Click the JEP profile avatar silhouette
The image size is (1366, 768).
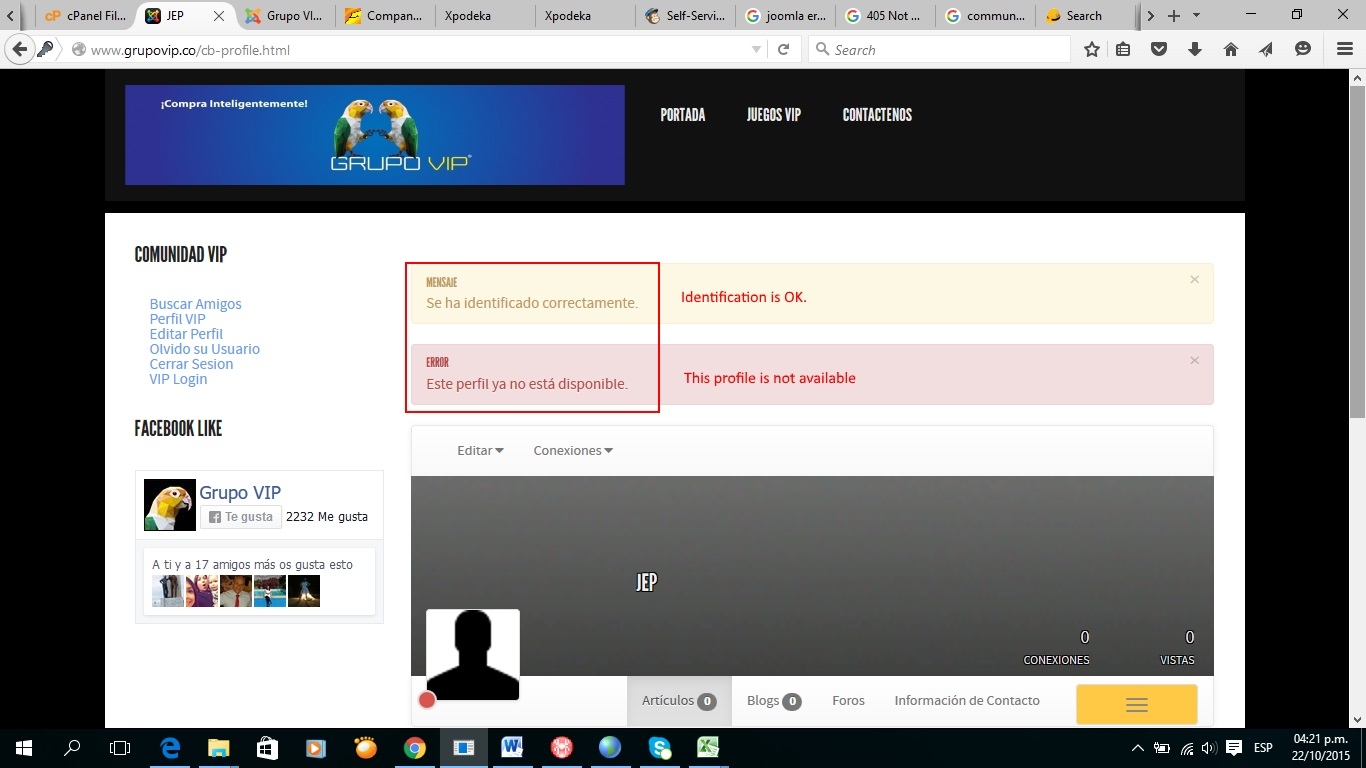click(472, 655)
